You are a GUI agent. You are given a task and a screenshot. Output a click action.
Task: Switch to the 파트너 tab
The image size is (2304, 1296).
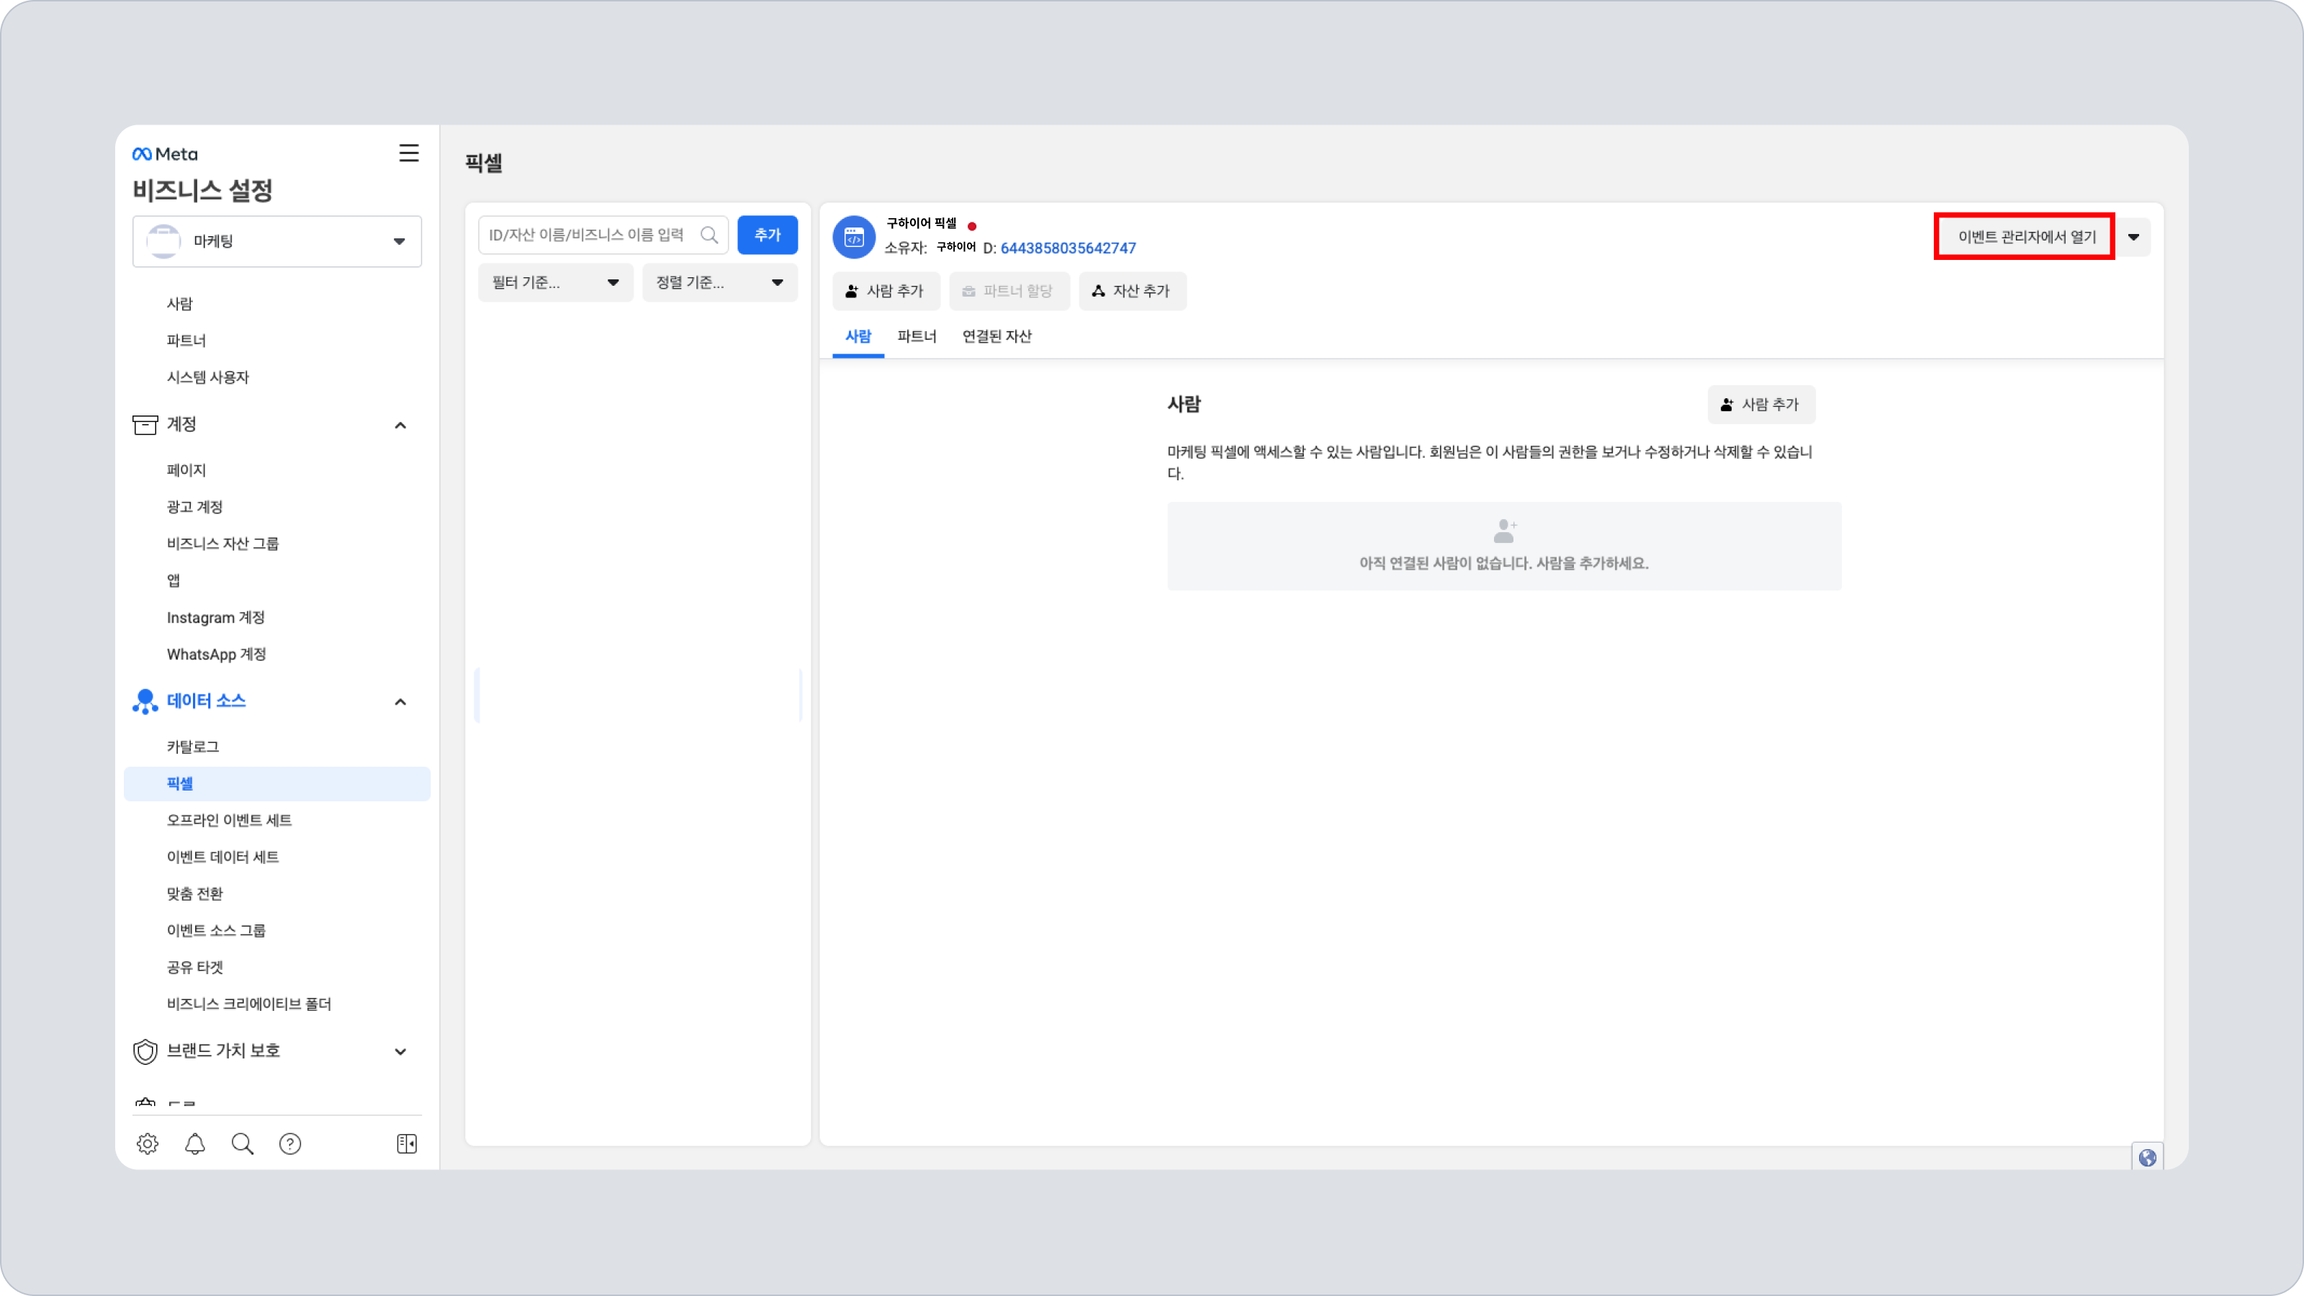(x=916, y=336)
